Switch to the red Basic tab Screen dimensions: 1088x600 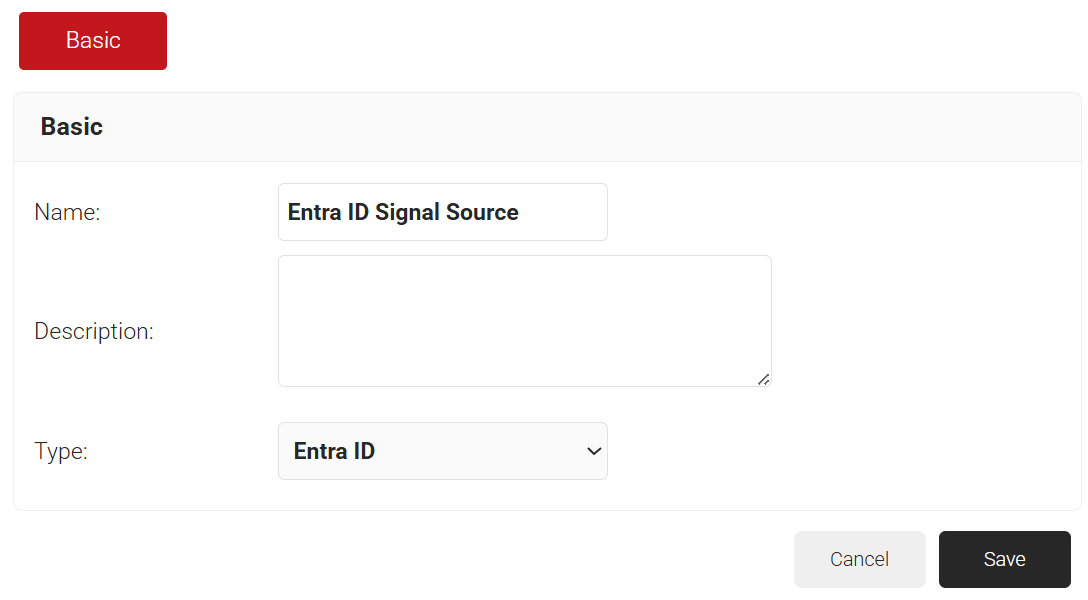pos(93,41)
